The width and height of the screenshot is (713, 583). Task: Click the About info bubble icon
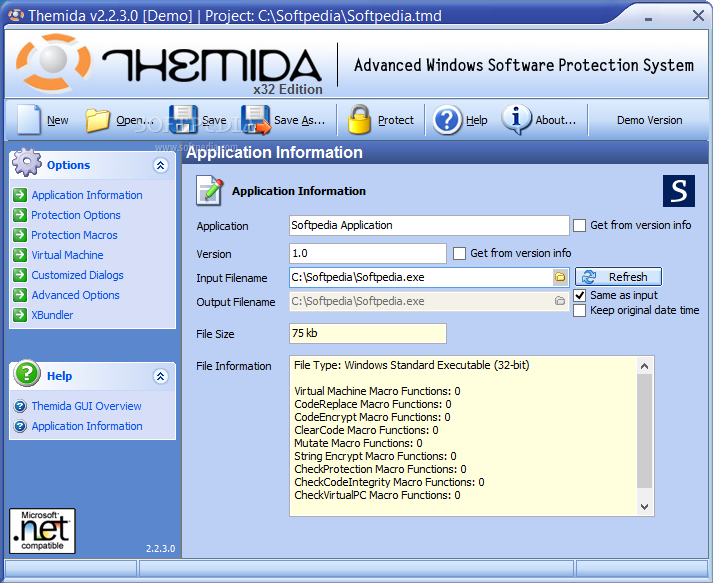(x=516, y=119)
